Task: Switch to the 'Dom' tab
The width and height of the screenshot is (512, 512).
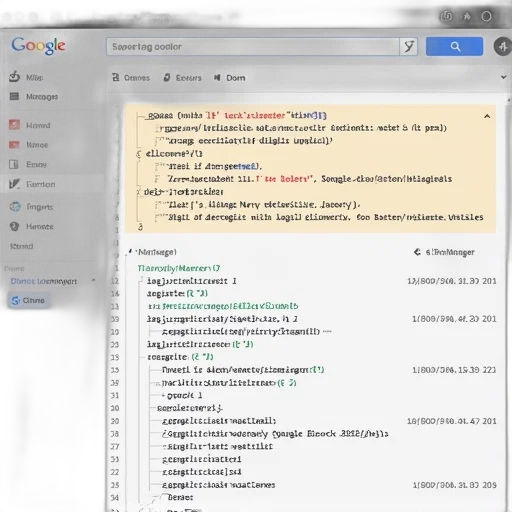Action: click(230, 78)
